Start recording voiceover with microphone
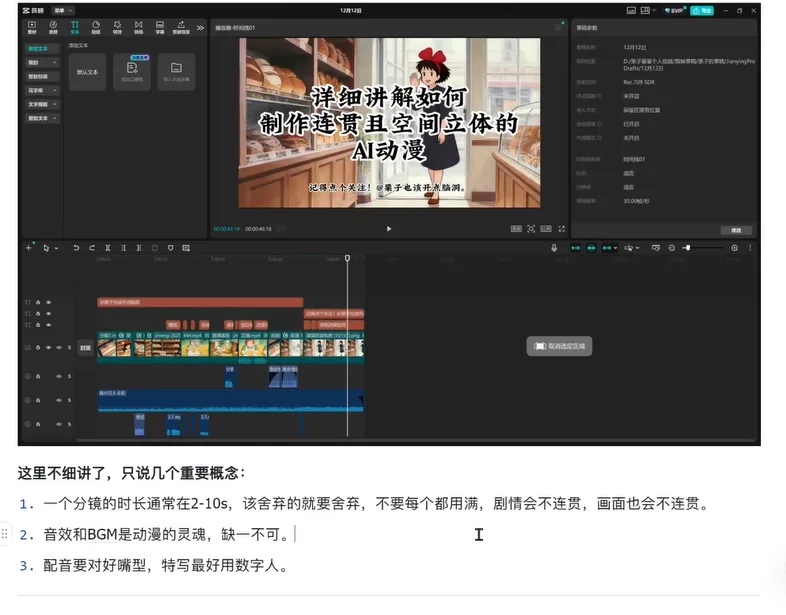The height and width of the screenshot is (615, 786). [x=554, y=248]
